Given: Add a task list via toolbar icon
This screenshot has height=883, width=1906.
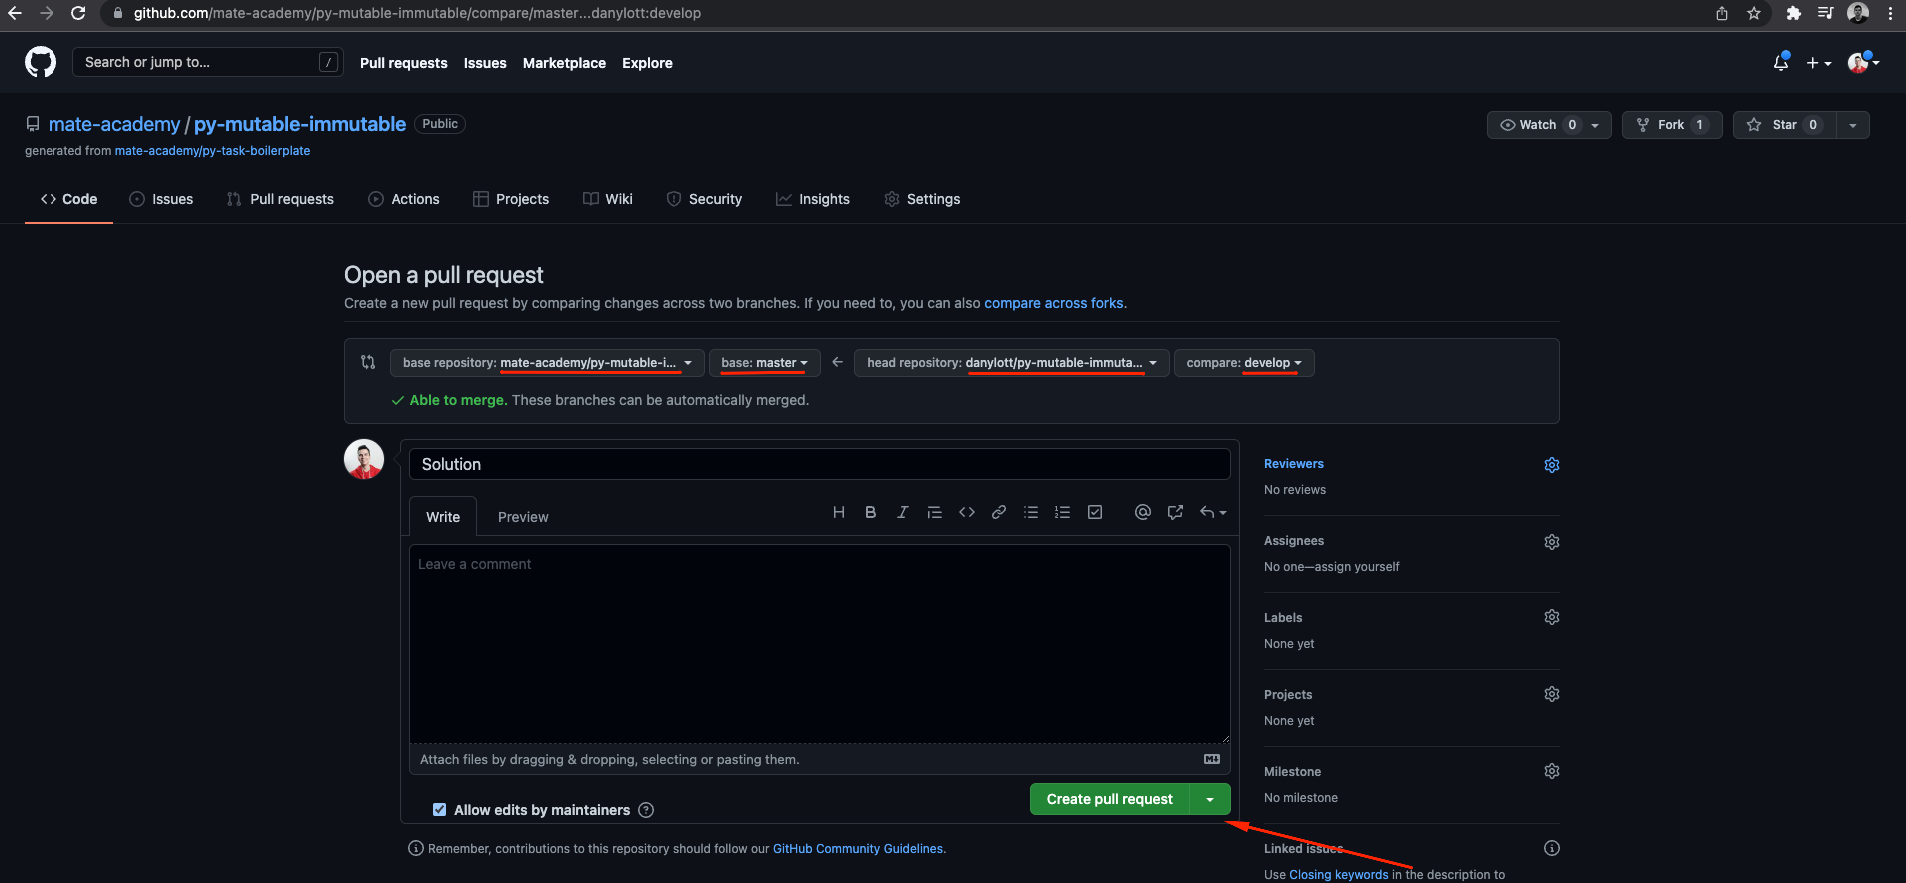Looking at the screenshot, I should click(x=1095, y=512).
